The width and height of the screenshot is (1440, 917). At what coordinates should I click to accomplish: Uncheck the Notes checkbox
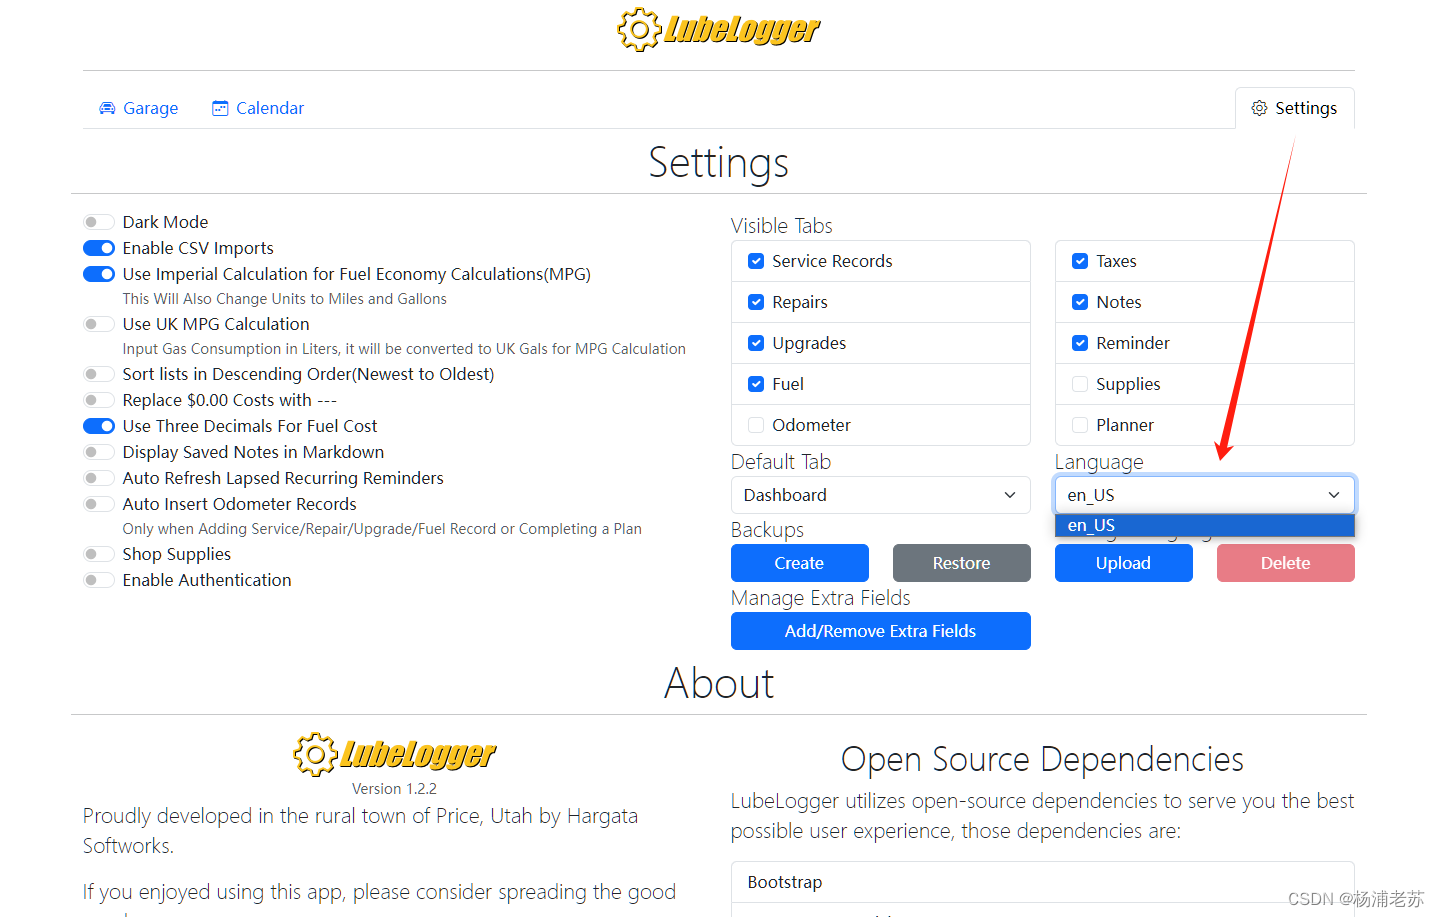tap(1080, 302)
